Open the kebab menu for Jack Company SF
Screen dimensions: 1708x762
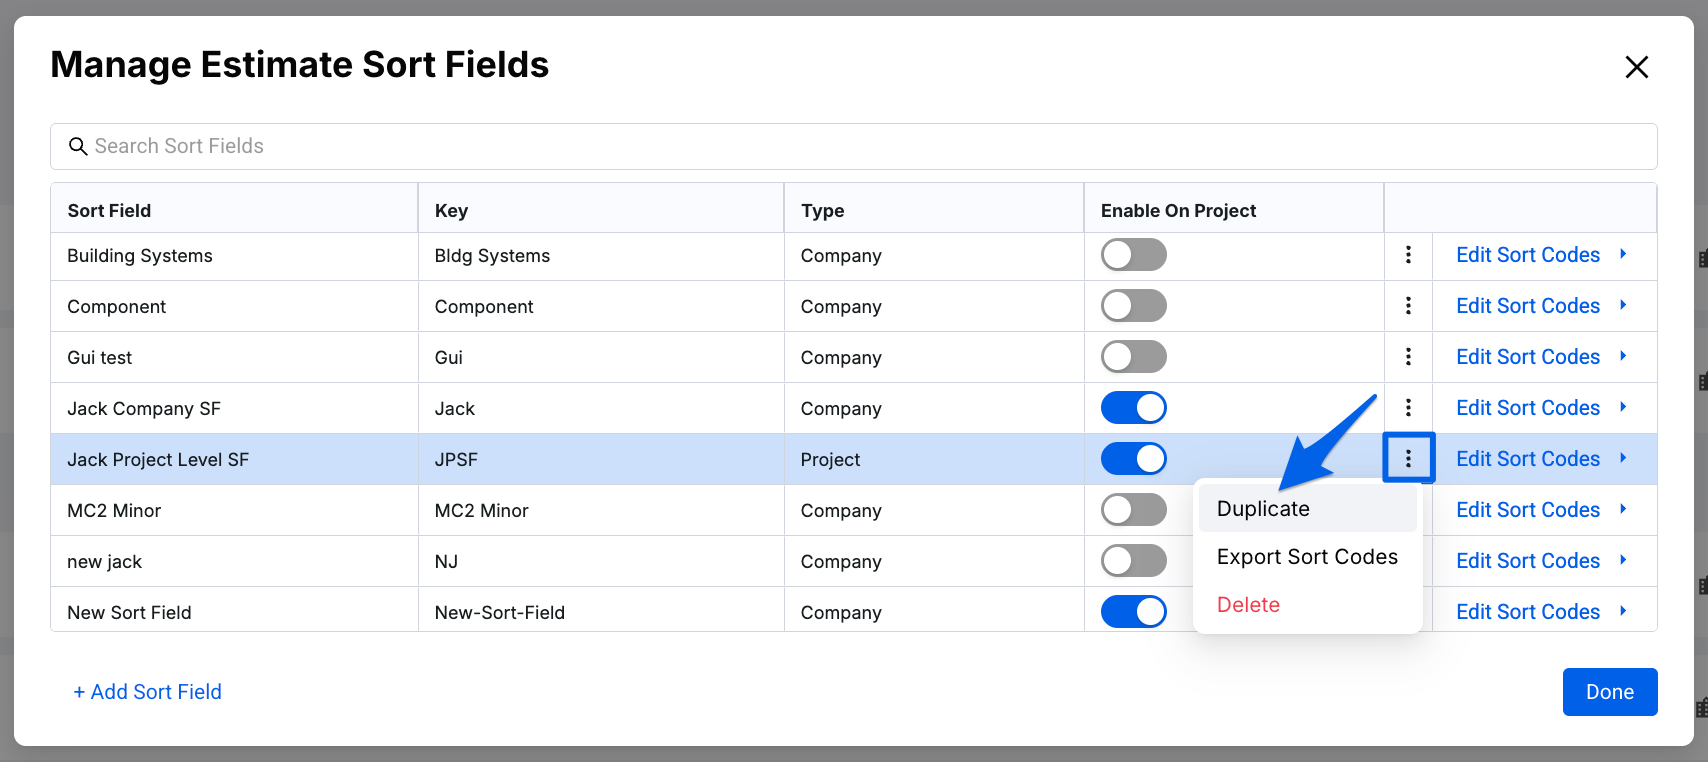click(1408, 408)
